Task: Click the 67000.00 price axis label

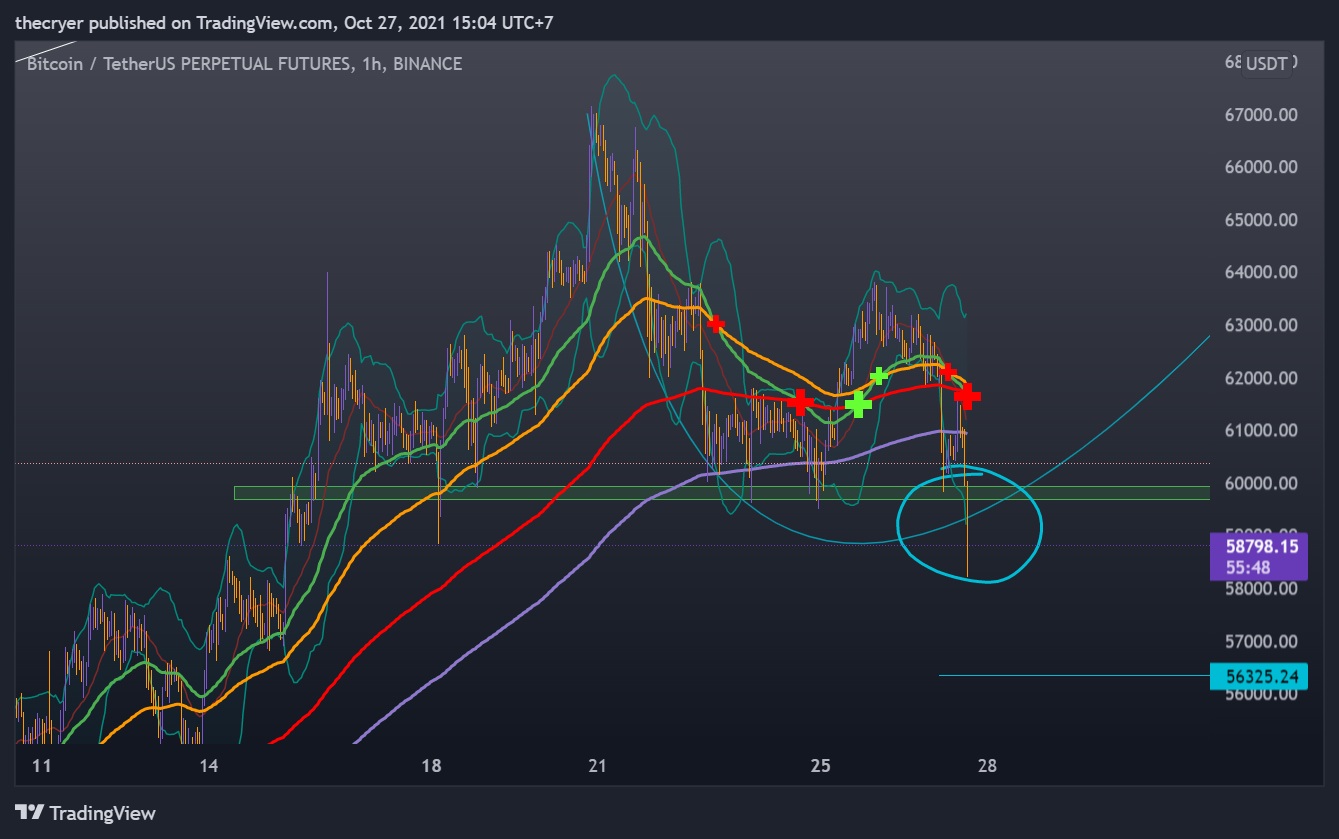Action: click(1261, 115)
